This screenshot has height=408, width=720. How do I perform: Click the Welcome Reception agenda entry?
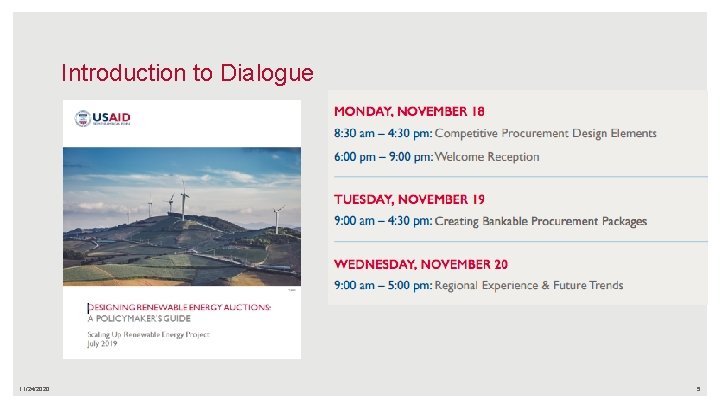(x=487, y=157)
